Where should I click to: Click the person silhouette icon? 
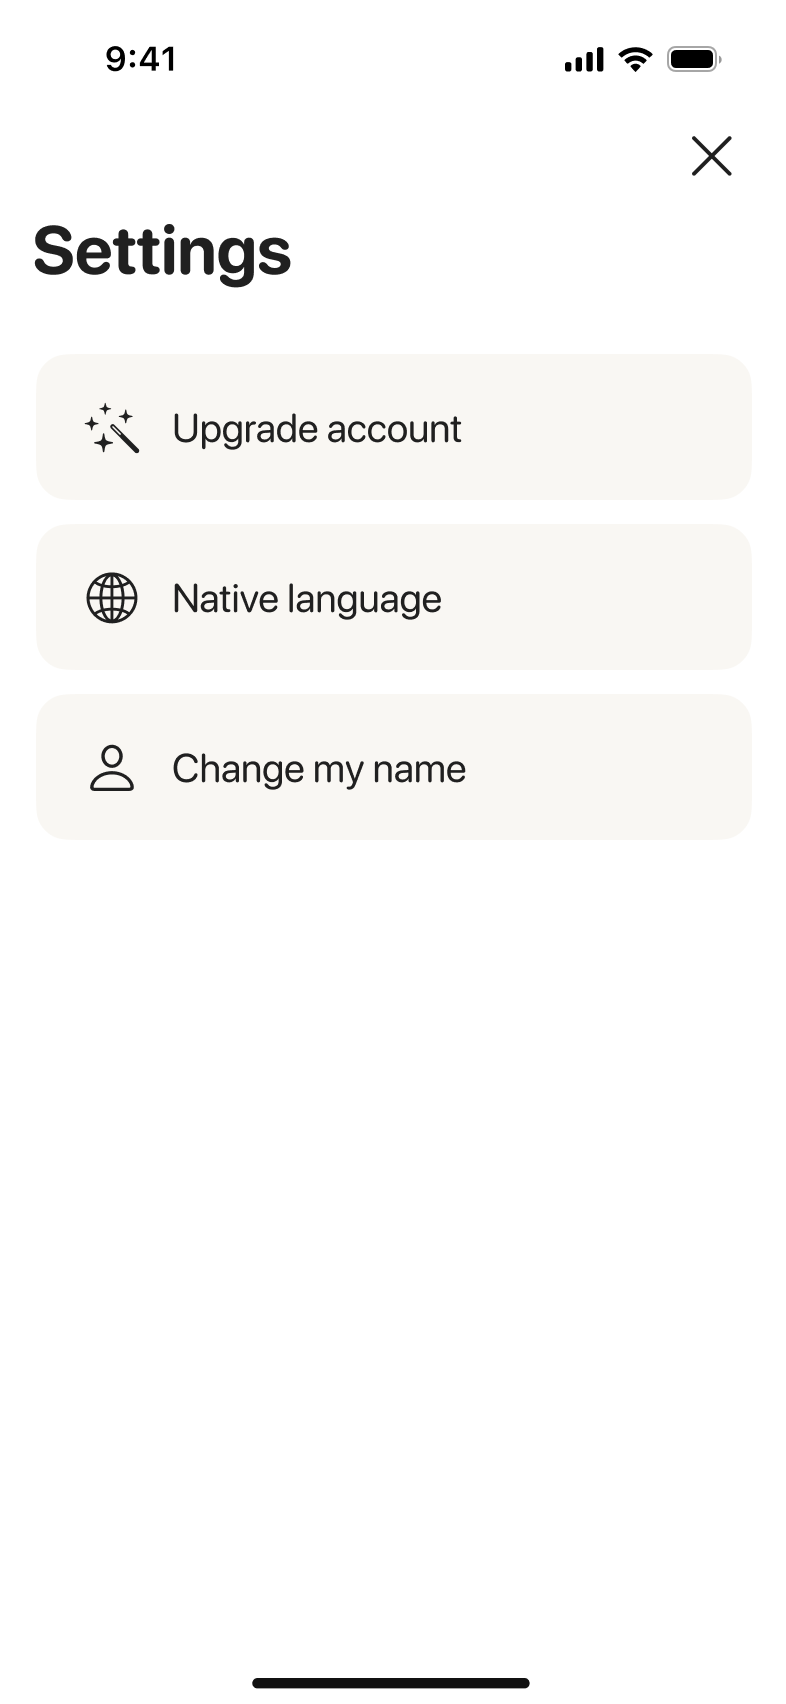click(x=112, y=768)
